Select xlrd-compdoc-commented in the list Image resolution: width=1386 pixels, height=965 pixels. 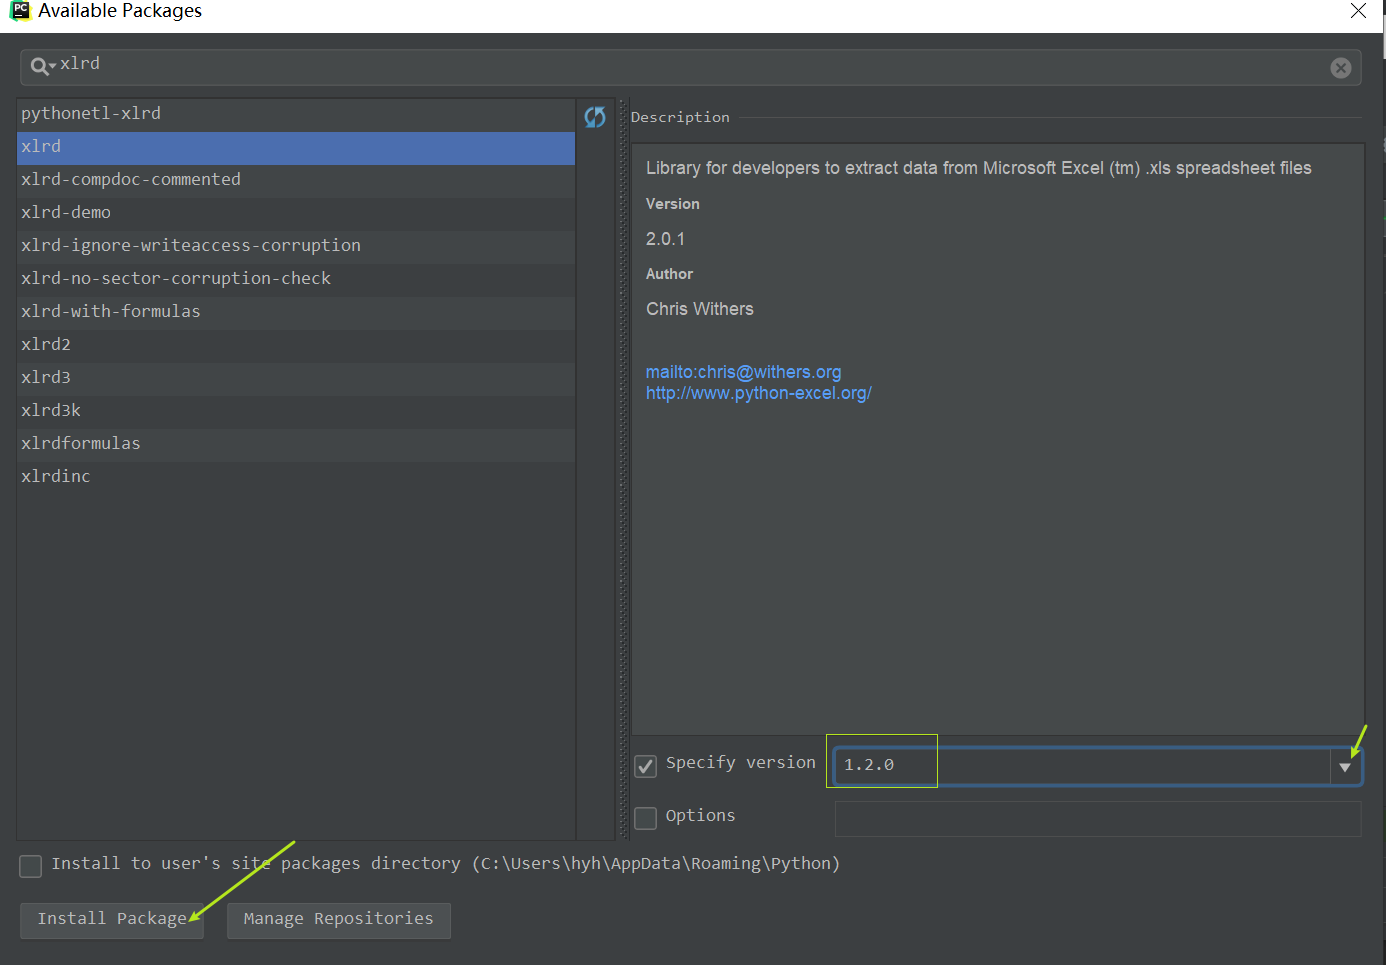pyautogui.click(x=296, y=180)
